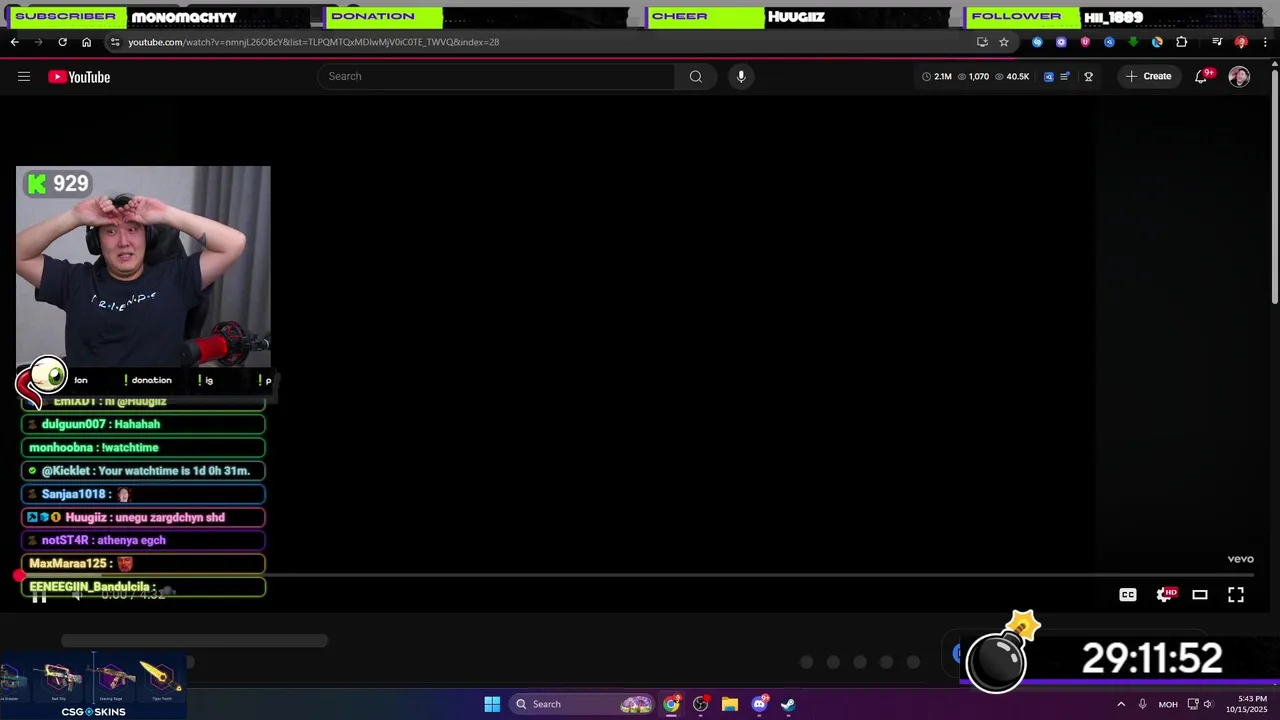Go back to the previous browser page
Screen dimensions: 1280x720
coord(14,42)
